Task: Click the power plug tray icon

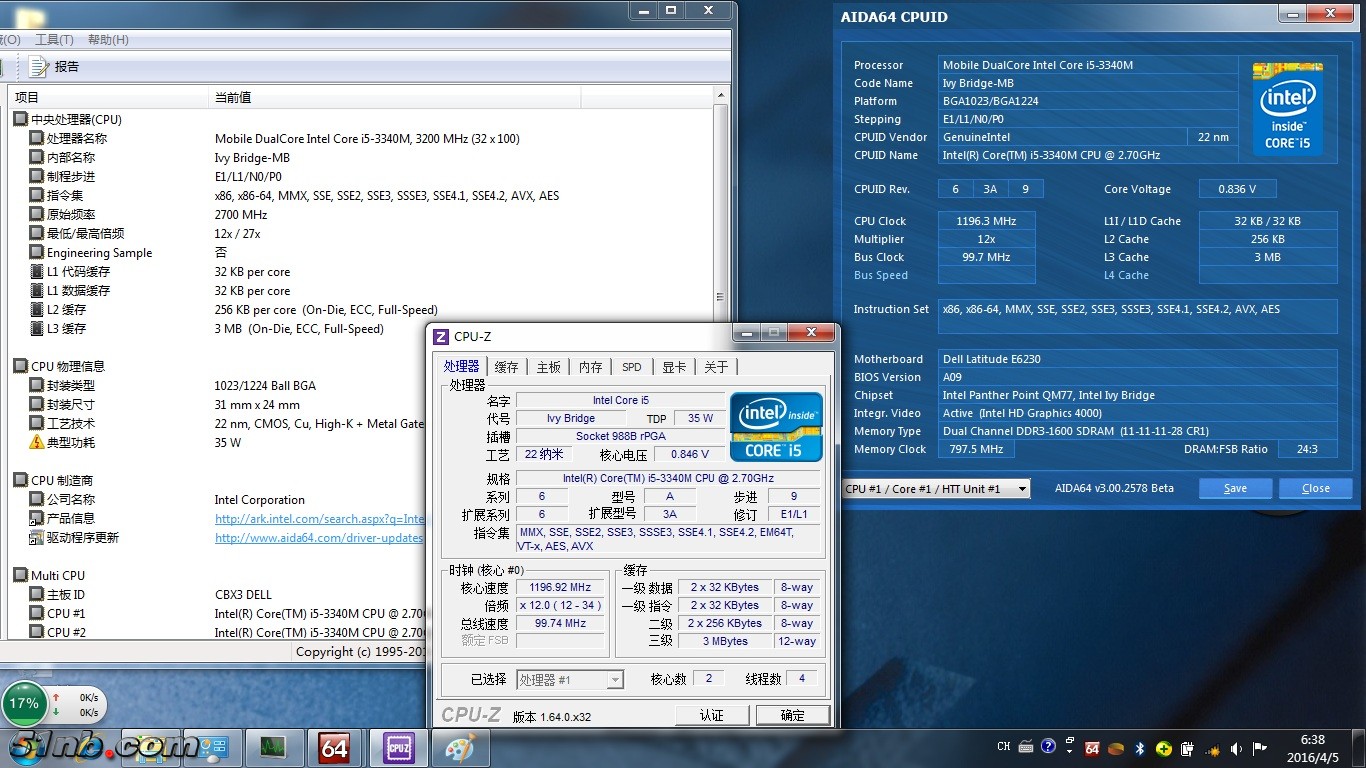Action: tap(1187, 748)
